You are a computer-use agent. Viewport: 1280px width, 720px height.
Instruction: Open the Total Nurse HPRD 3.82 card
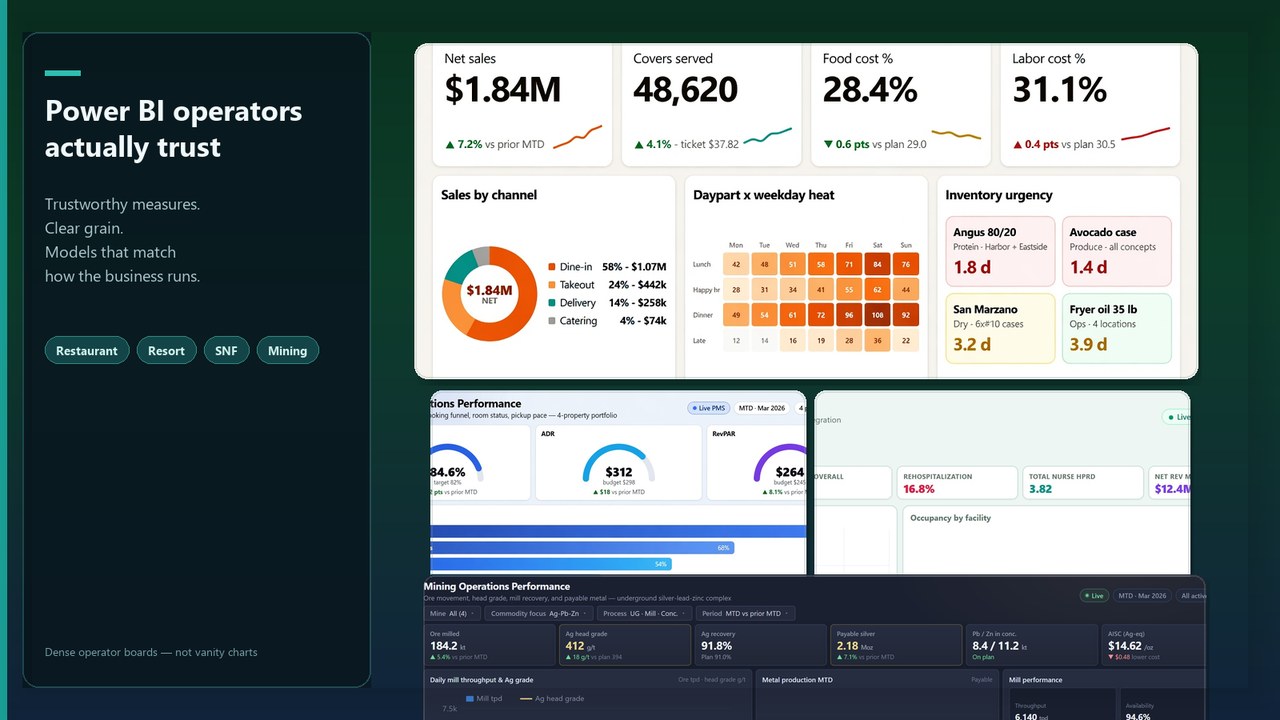[1083, 483]
